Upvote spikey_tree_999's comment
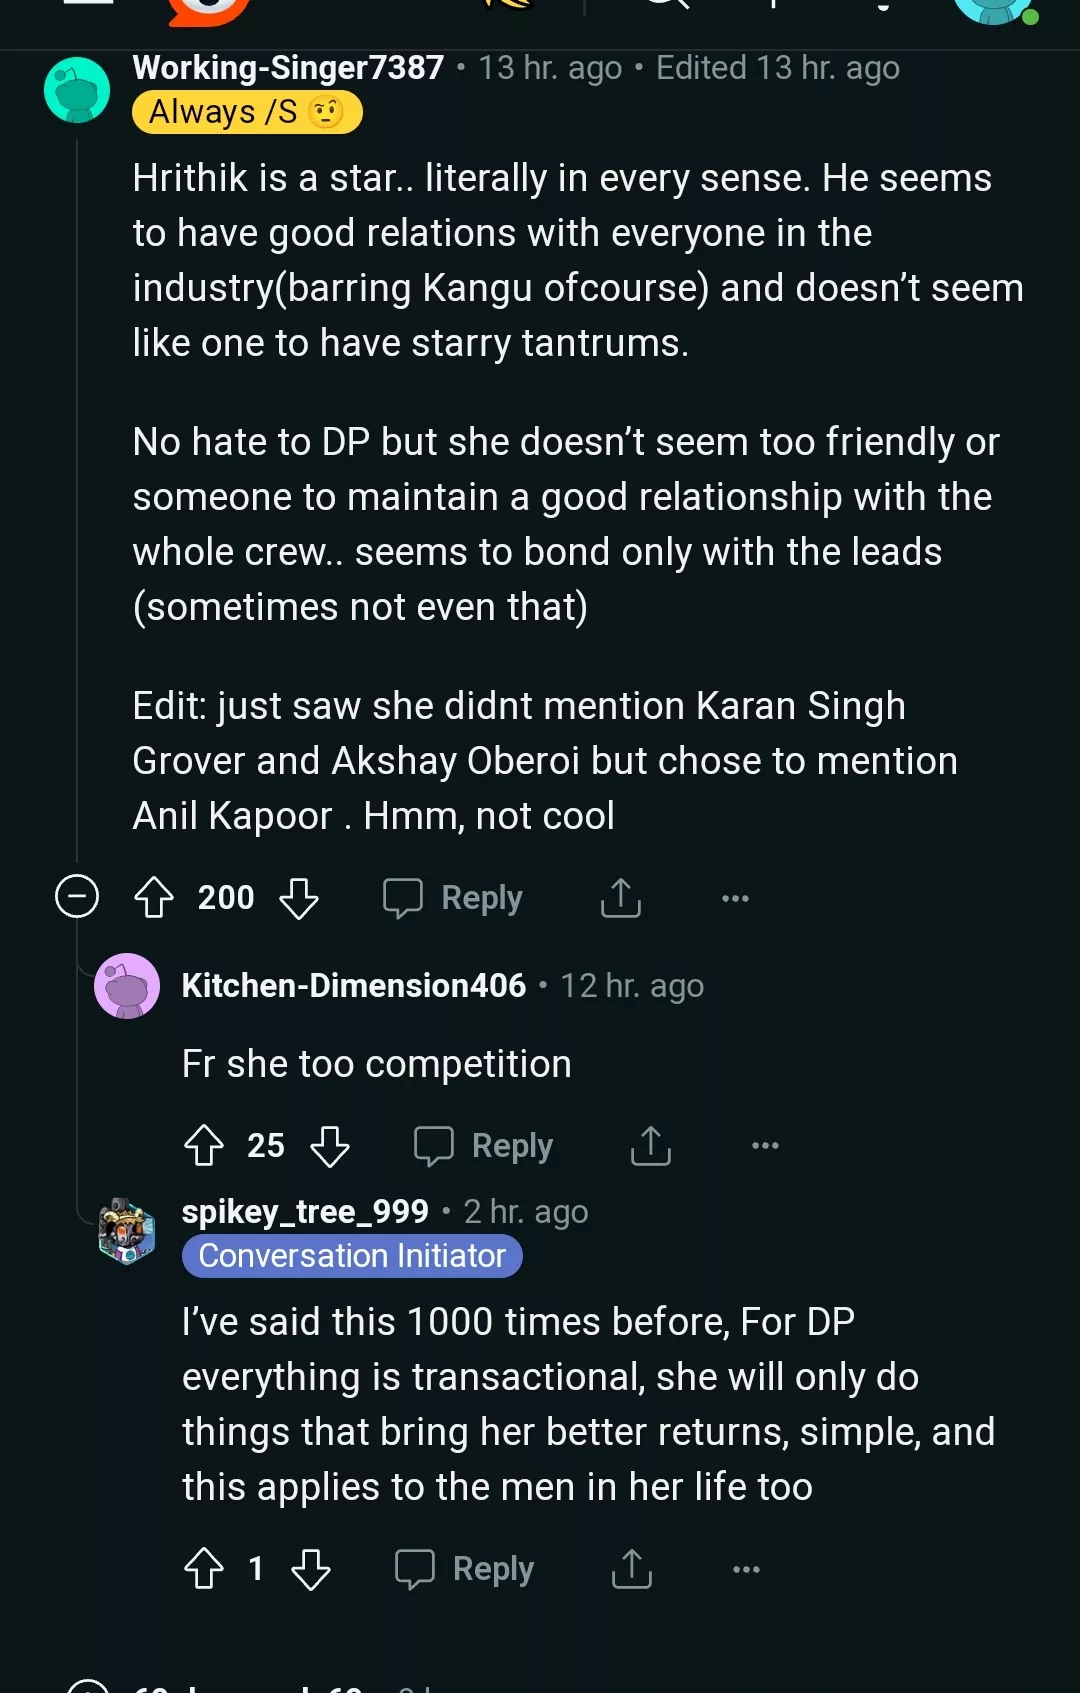The image size is (1080, 1693). 204,1568
